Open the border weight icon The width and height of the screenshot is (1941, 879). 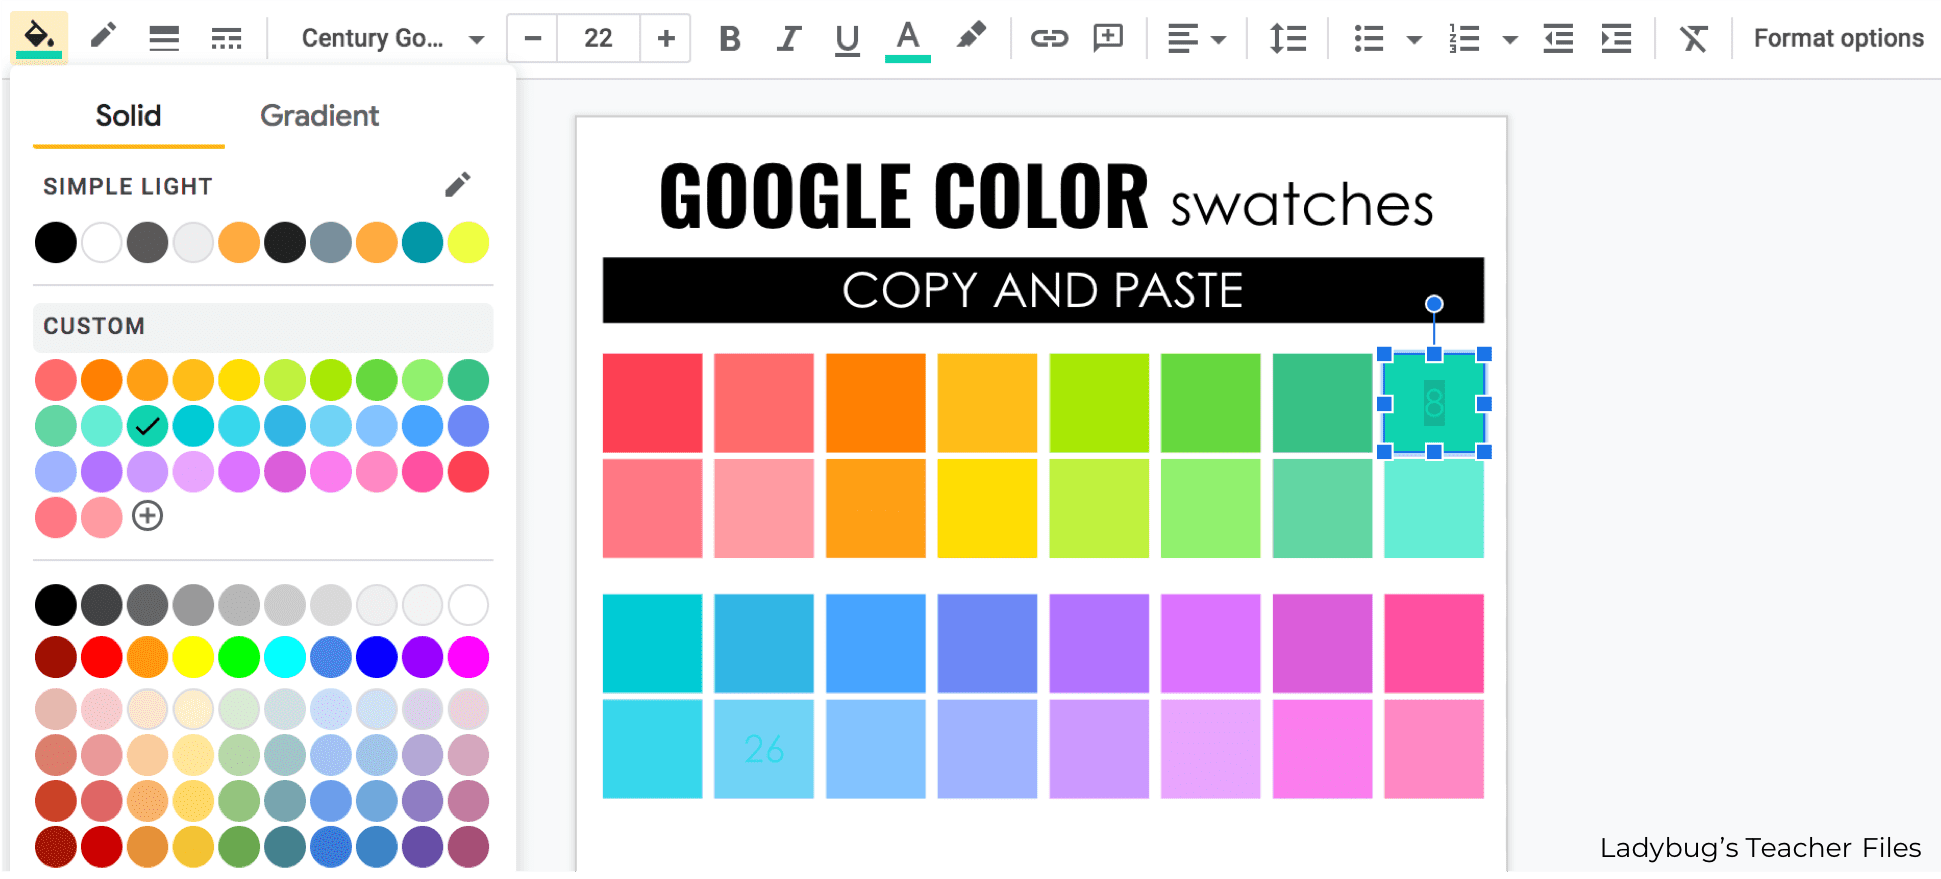(x=164, y=39)
